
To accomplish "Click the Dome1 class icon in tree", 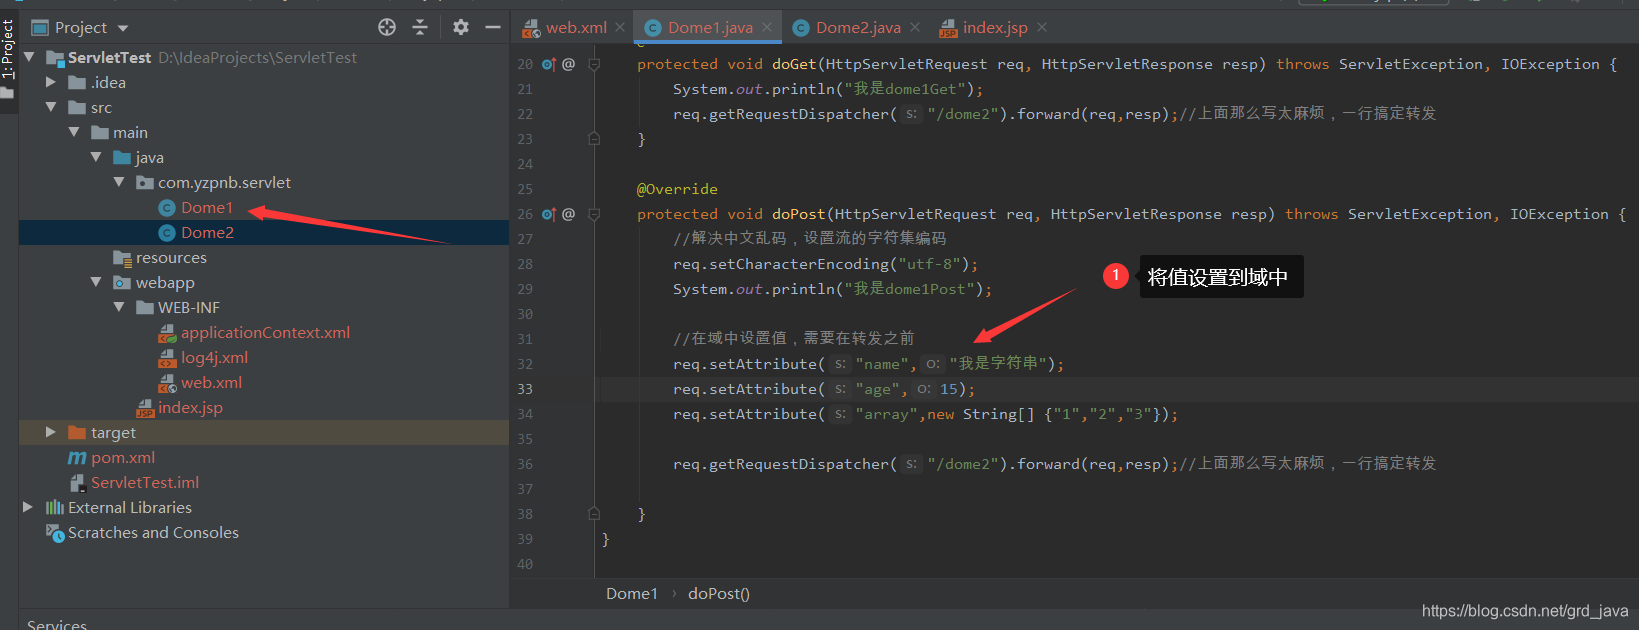I will point(167,207).
